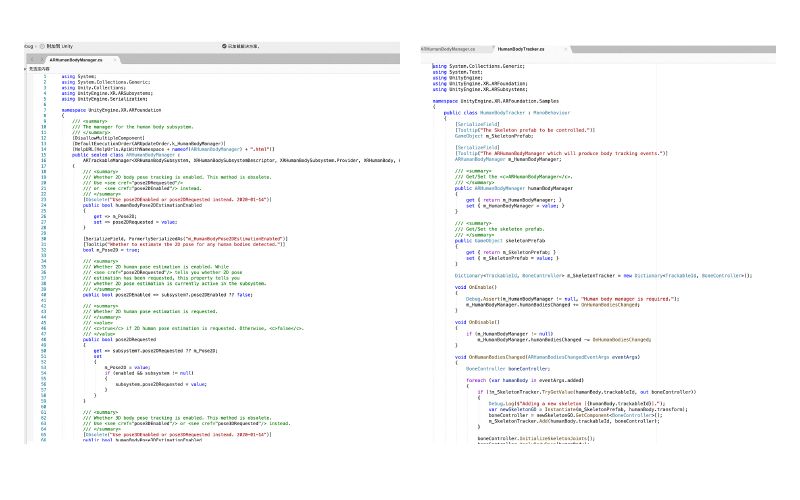Go forward with the right navigation arrow
800x500 pixels.
click(x=41, y=60)
